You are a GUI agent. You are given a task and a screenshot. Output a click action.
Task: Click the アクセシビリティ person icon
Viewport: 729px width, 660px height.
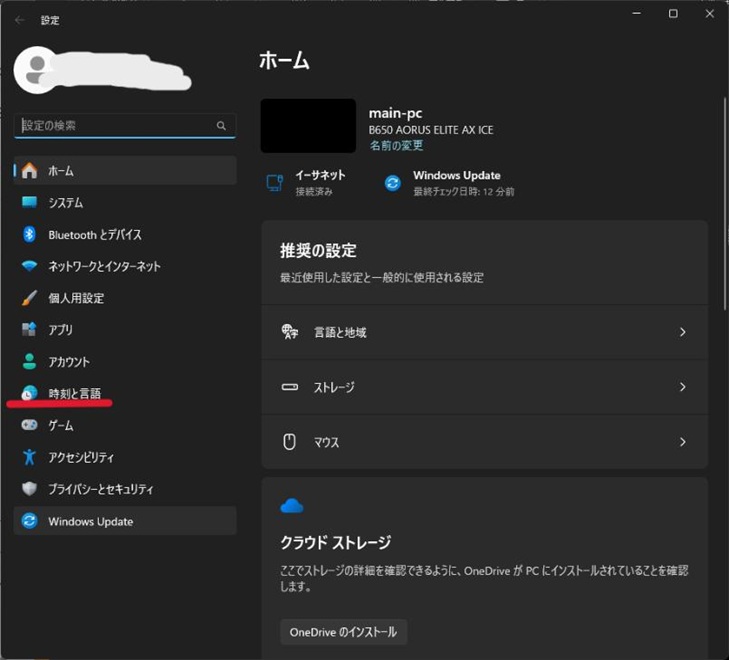tap(29, 457)
